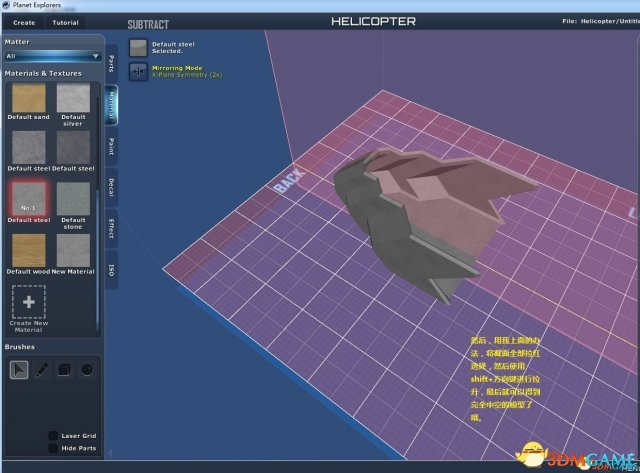Choose the Default stone material

73,199
